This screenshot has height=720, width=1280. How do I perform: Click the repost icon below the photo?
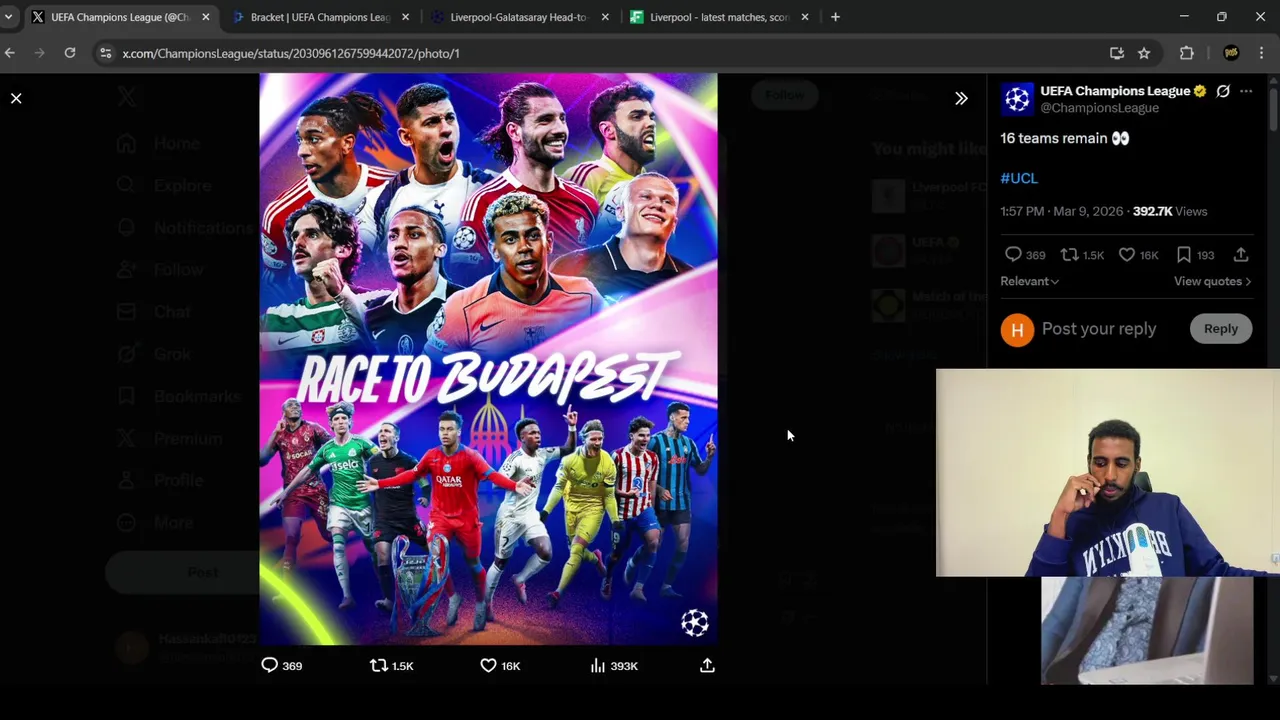[379, 665]
